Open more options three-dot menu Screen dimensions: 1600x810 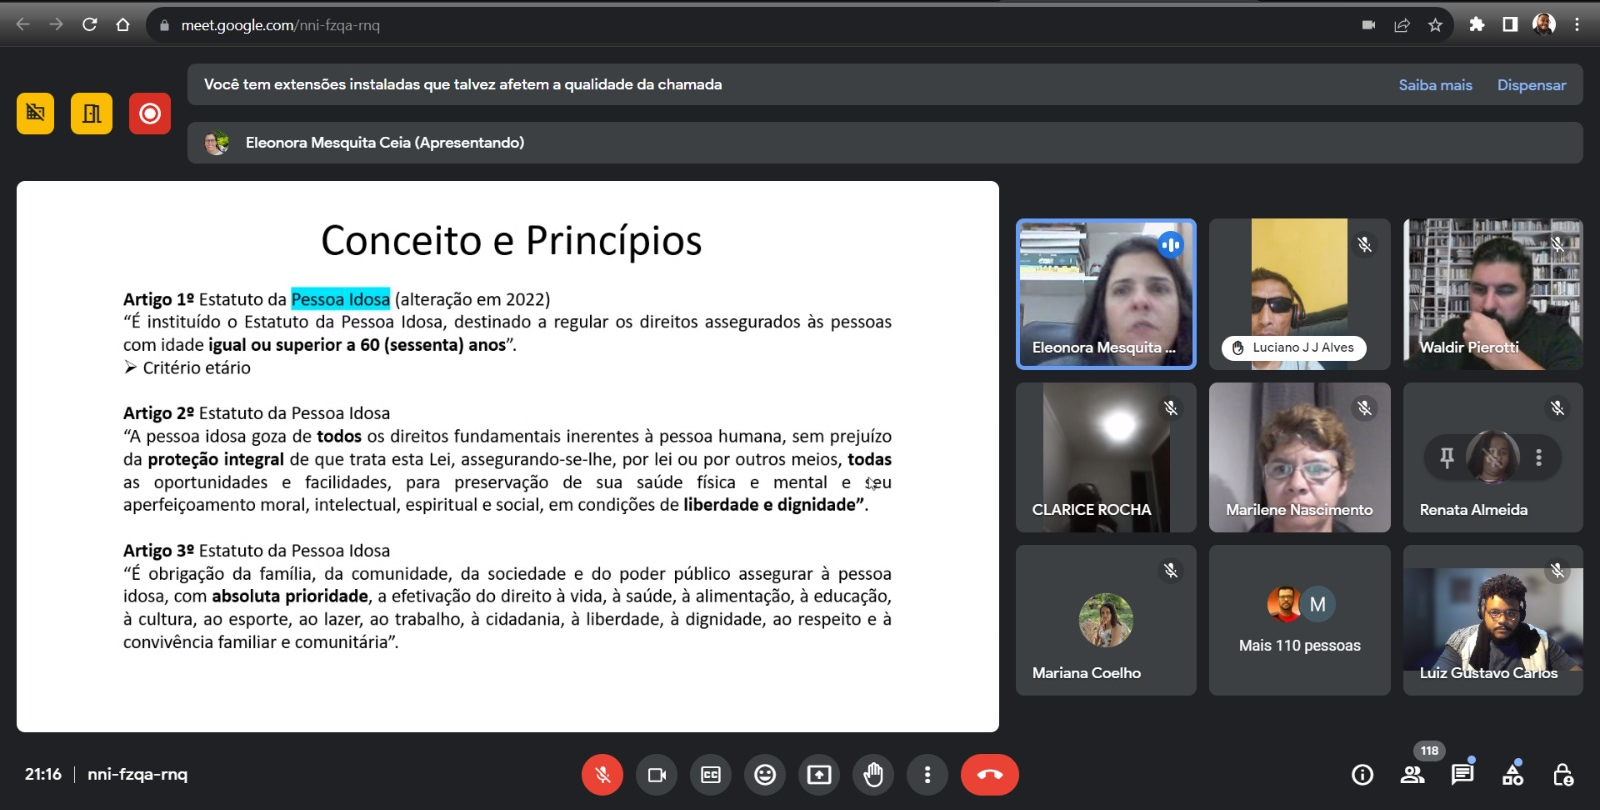point(927,775)
